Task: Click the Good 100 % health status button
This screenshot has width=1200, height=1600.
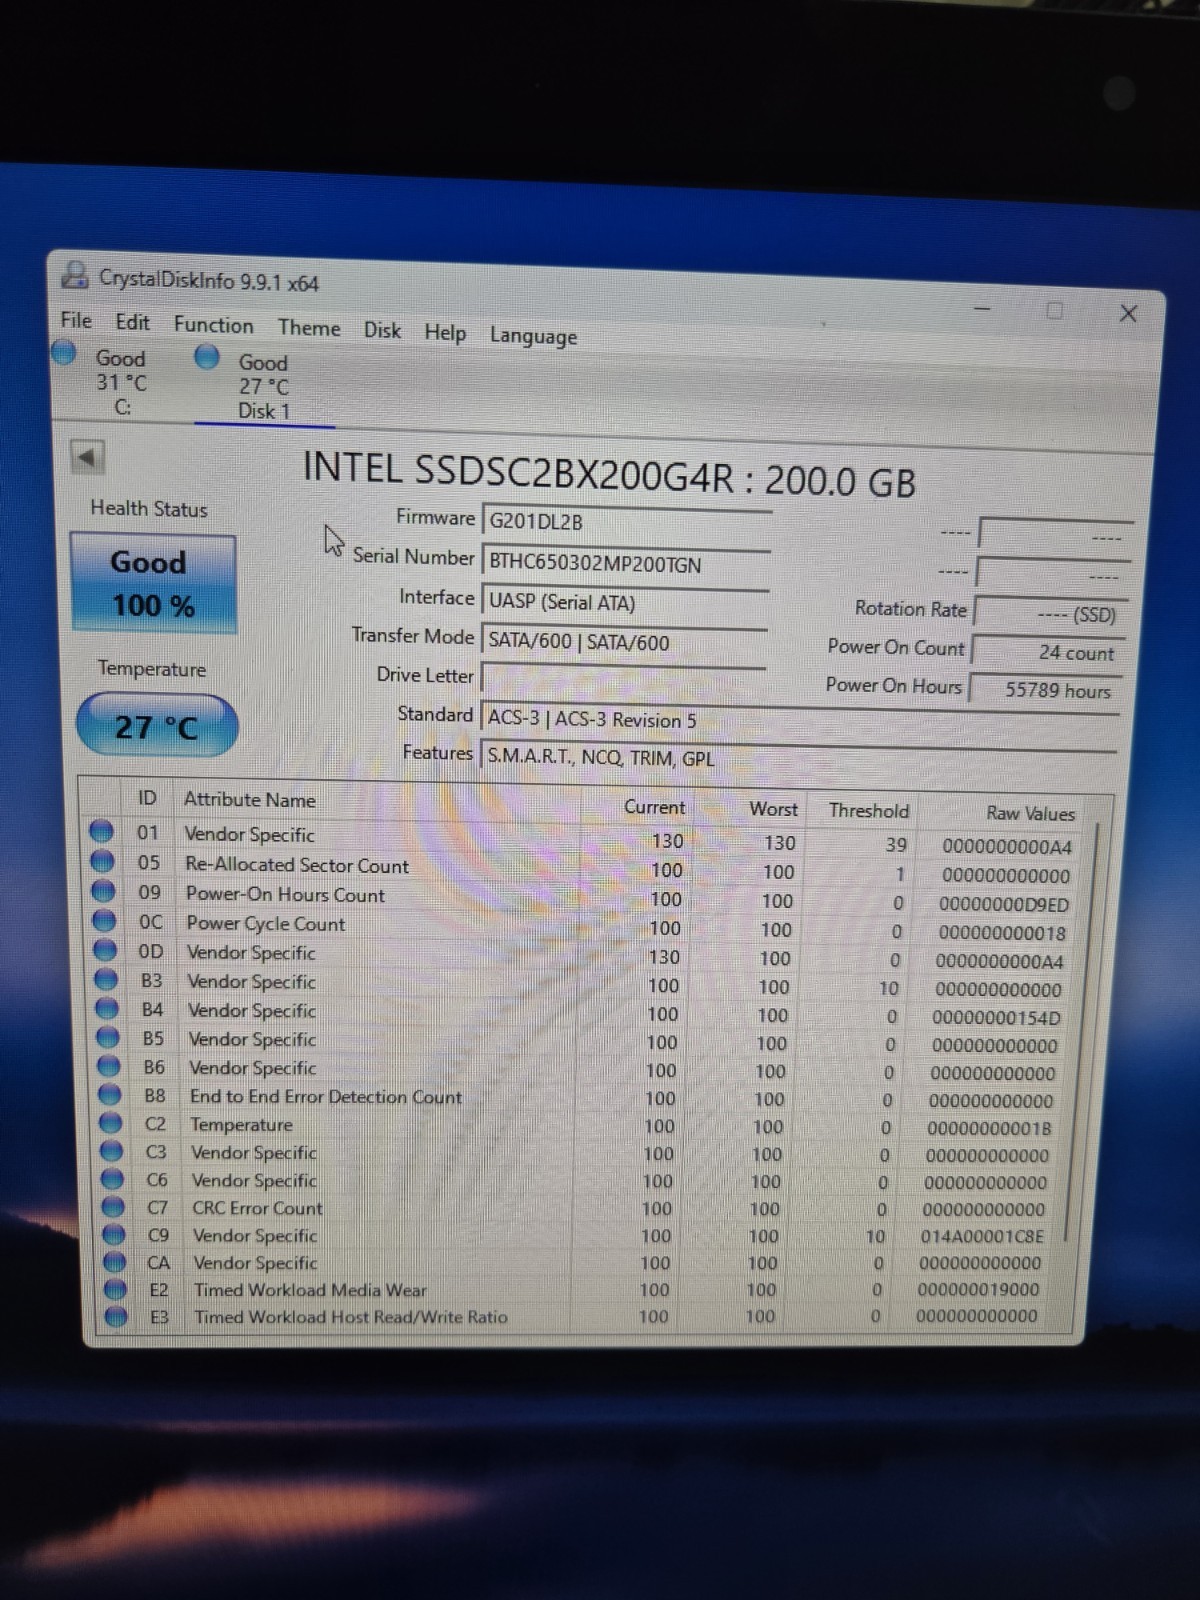Action: click(153, 584)
